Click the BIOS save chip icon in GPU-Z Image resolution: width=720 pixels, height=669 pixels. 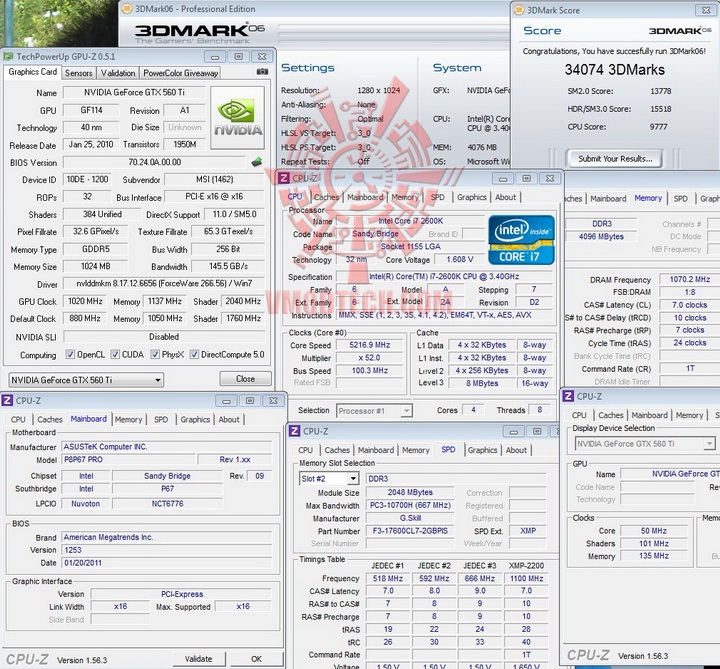[x=257, y=162]
